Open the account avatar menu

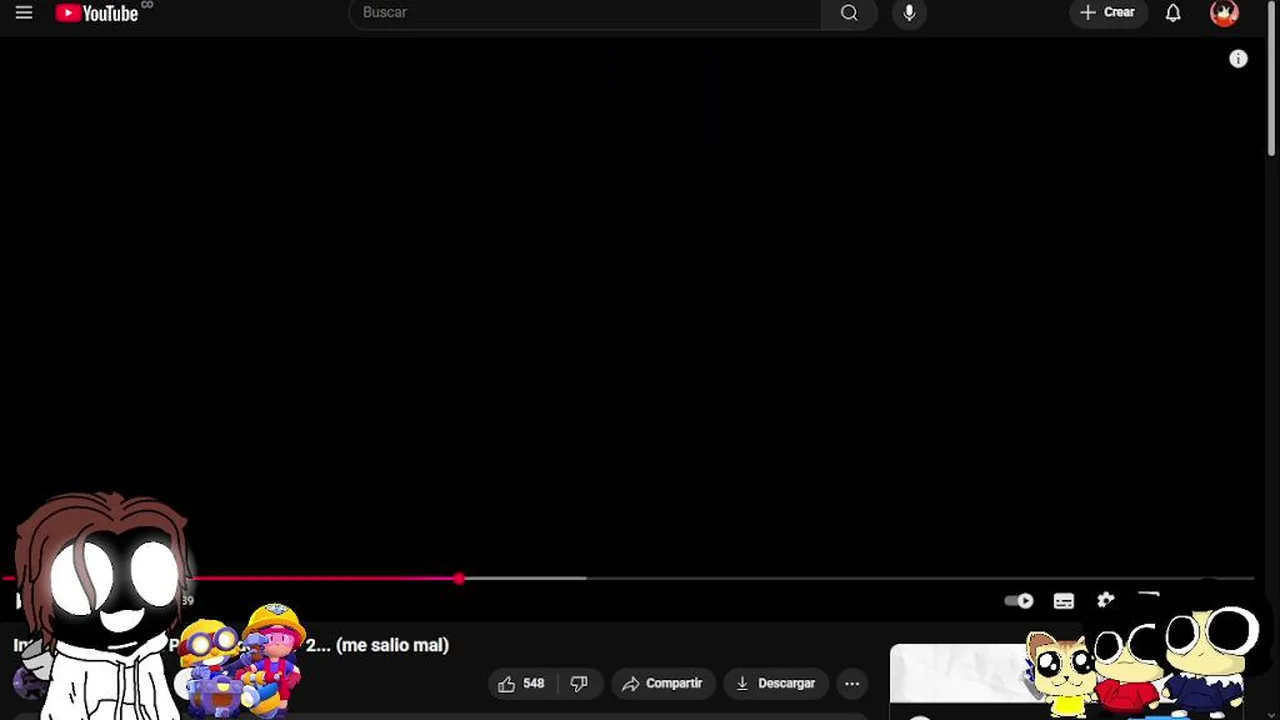[1224, 13]
